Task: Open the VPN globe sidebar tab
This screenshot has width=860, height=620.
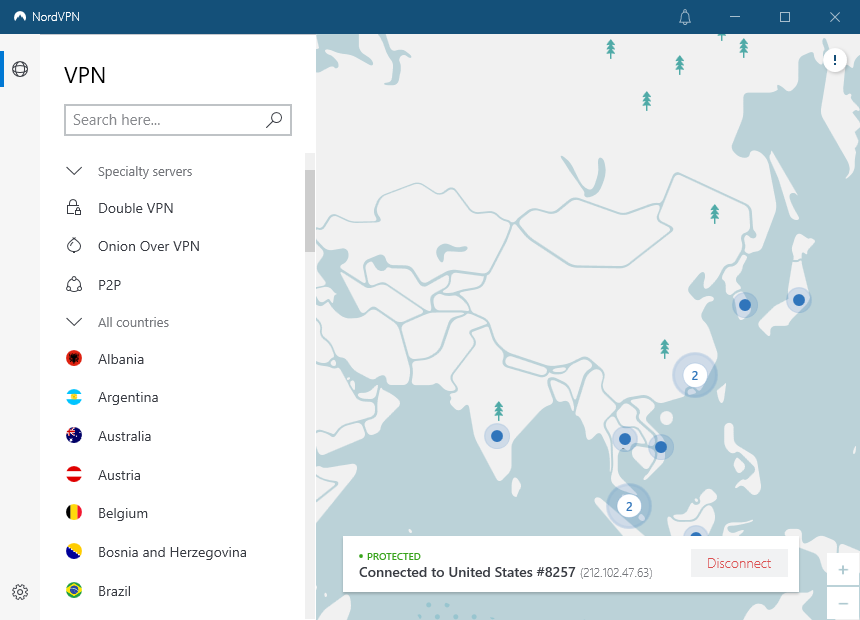Action: [x=20, y=69]
